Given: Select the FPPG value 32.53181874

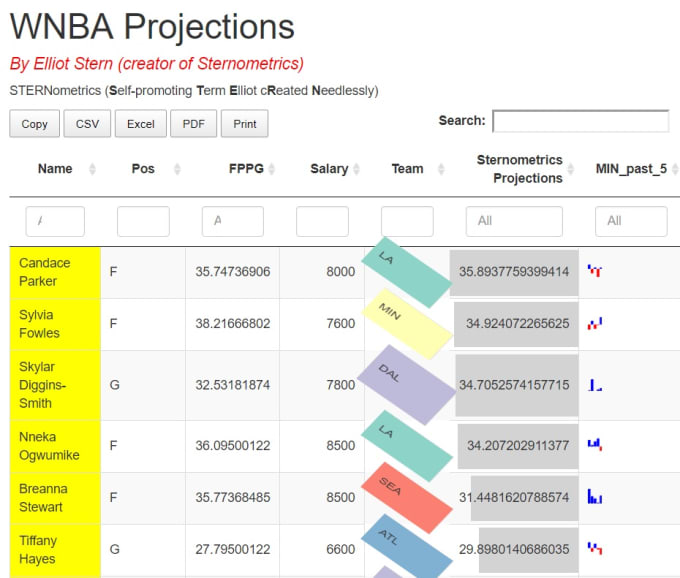Looking at the screenshot, I should point(232,385).
